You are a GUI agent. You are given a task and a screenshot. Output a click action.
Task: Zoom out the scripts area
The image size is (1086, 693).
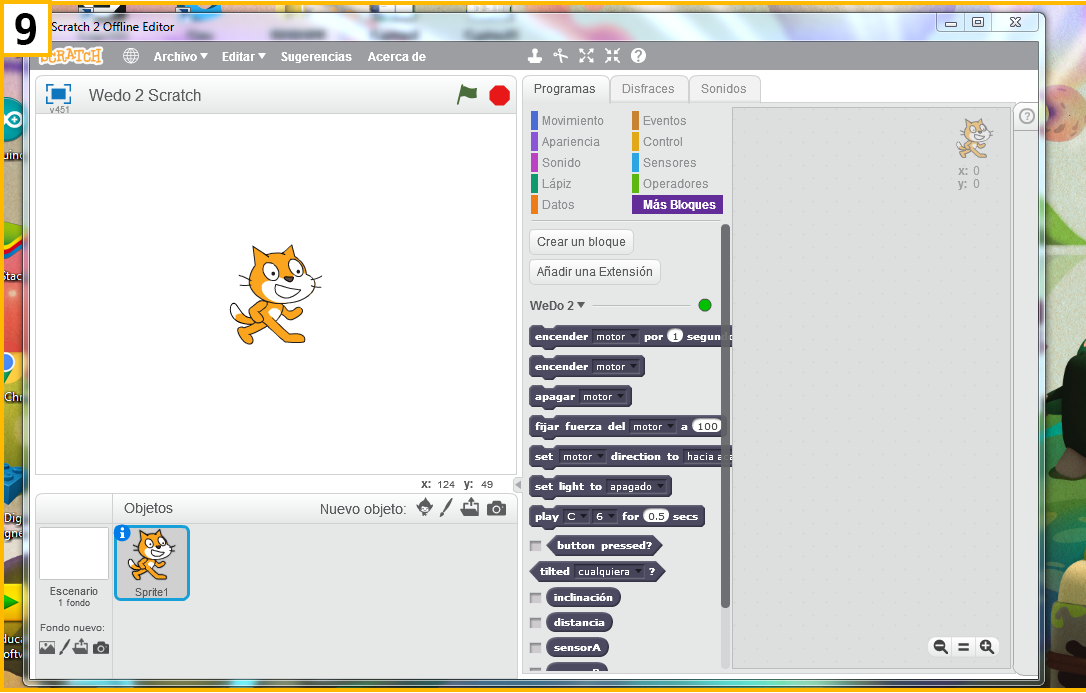coord(941,647)
